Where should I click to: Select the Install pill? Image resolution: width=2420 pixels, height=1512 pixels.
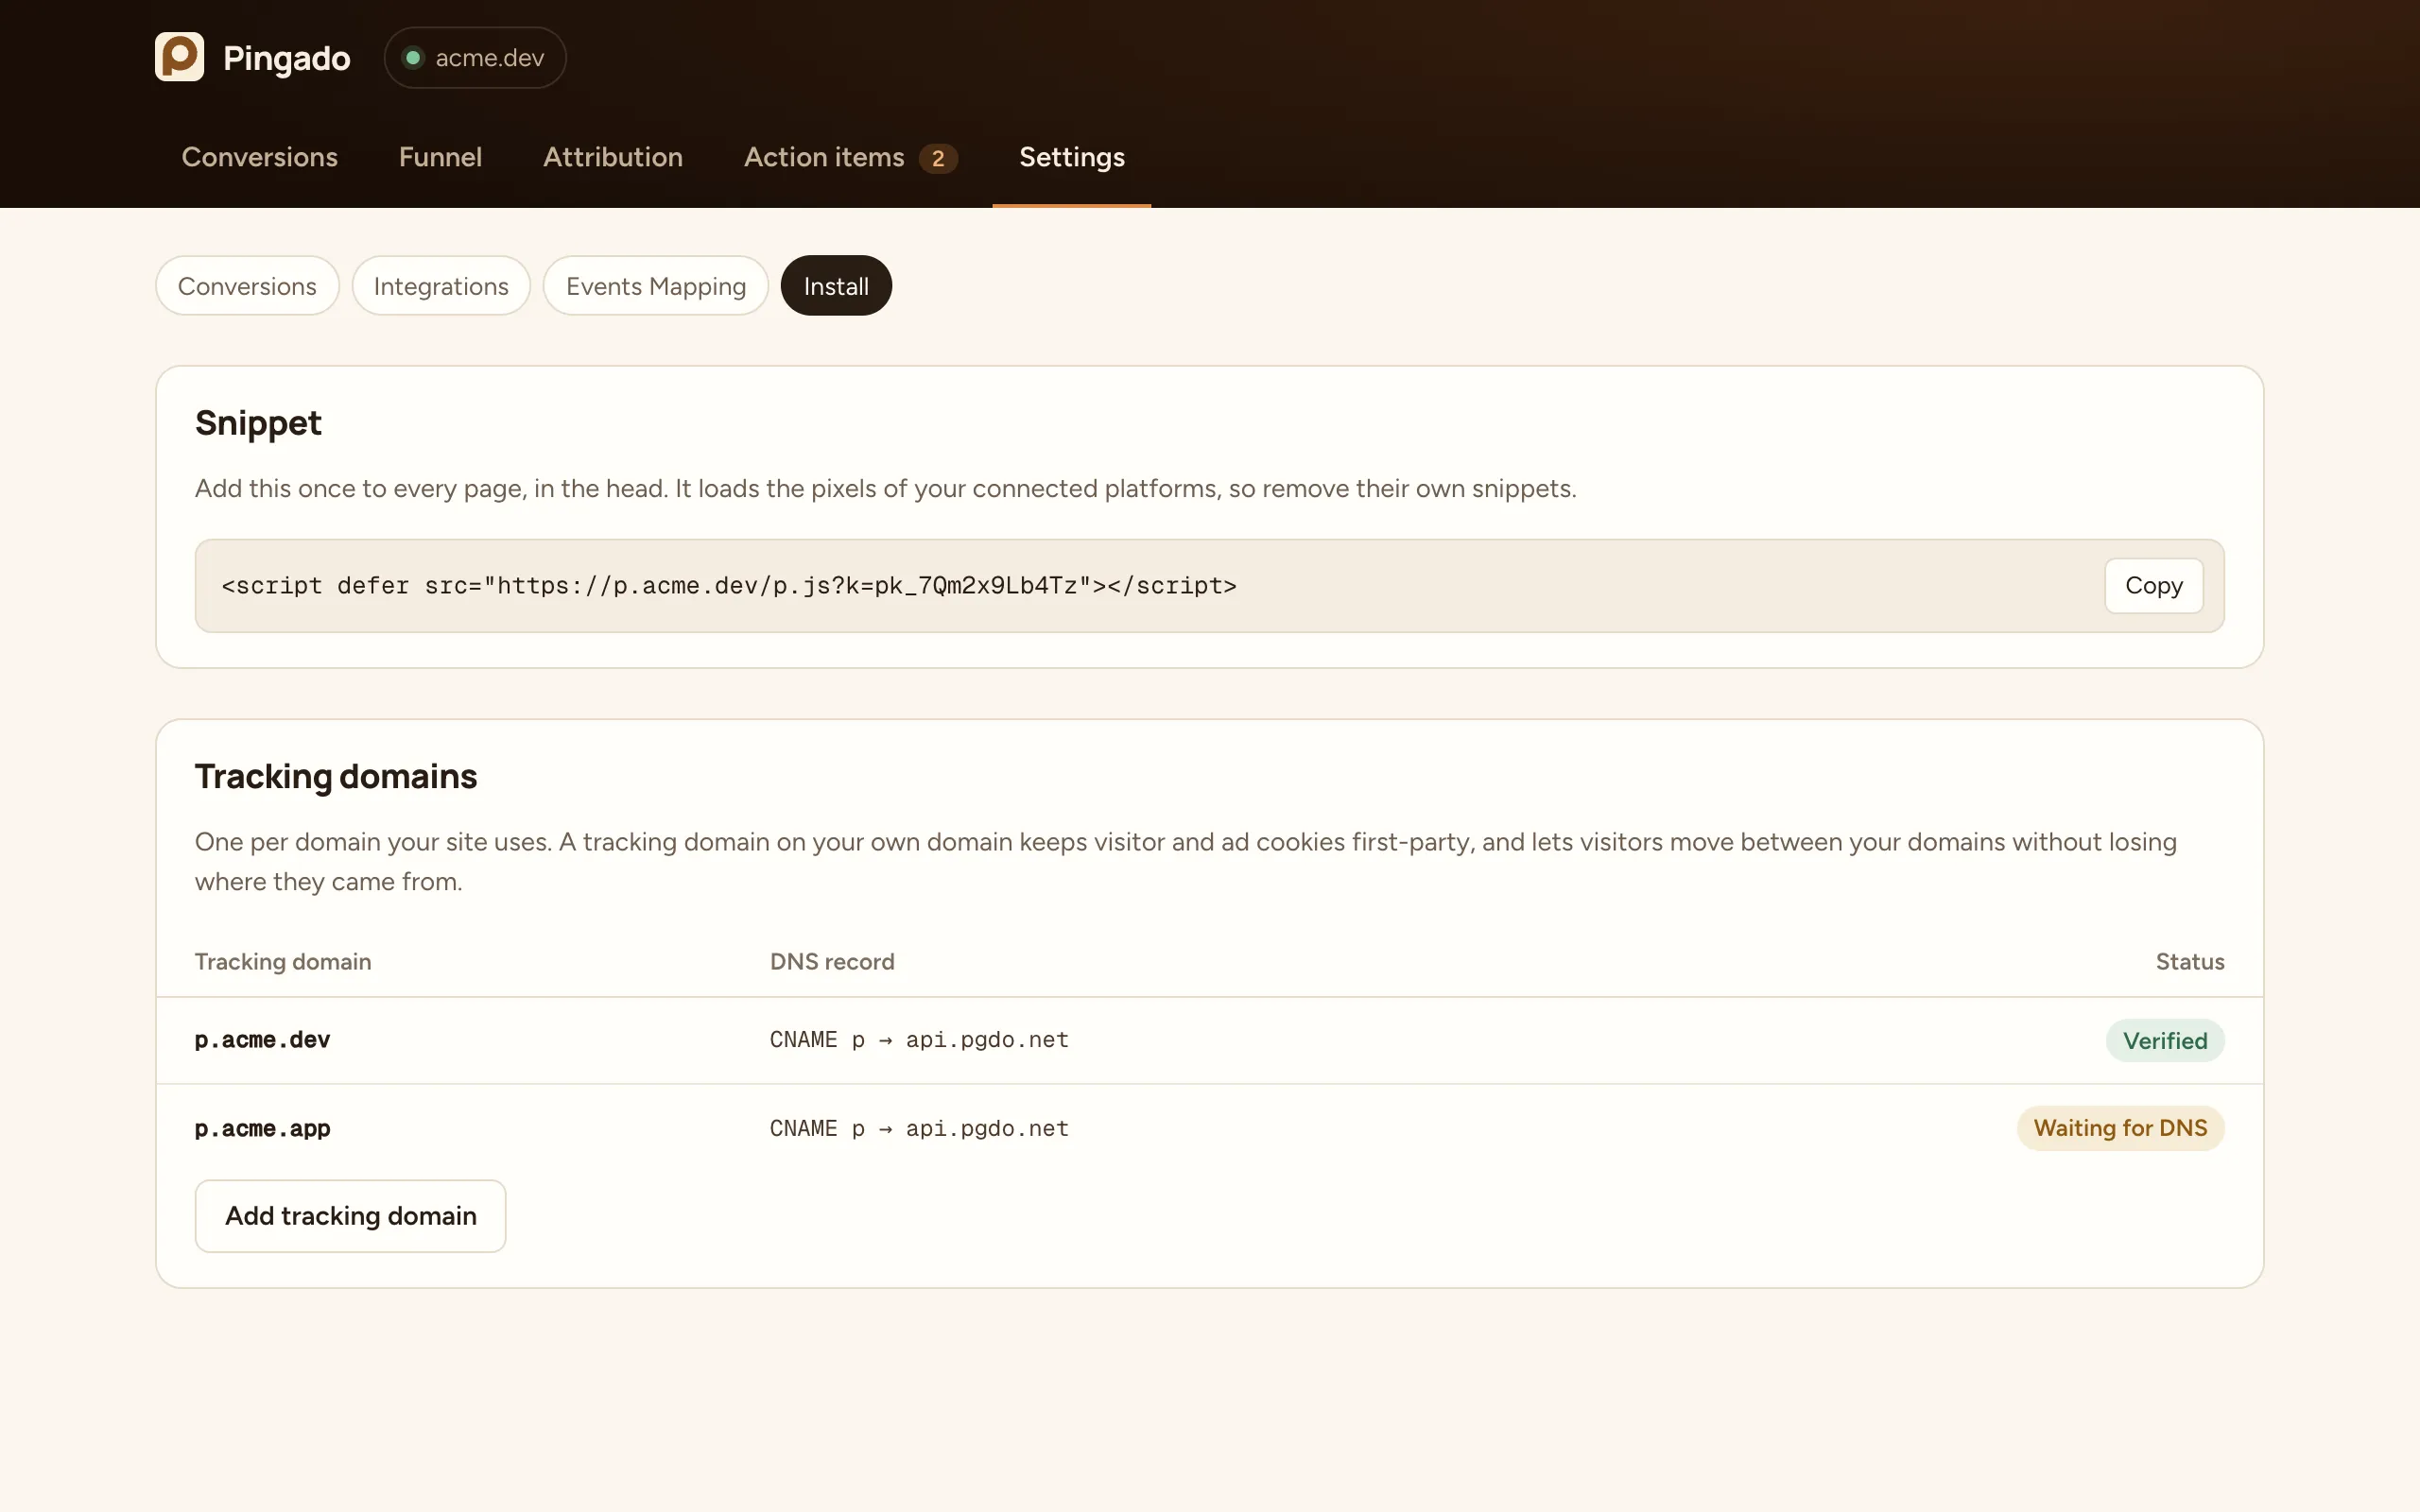point(836,286)
